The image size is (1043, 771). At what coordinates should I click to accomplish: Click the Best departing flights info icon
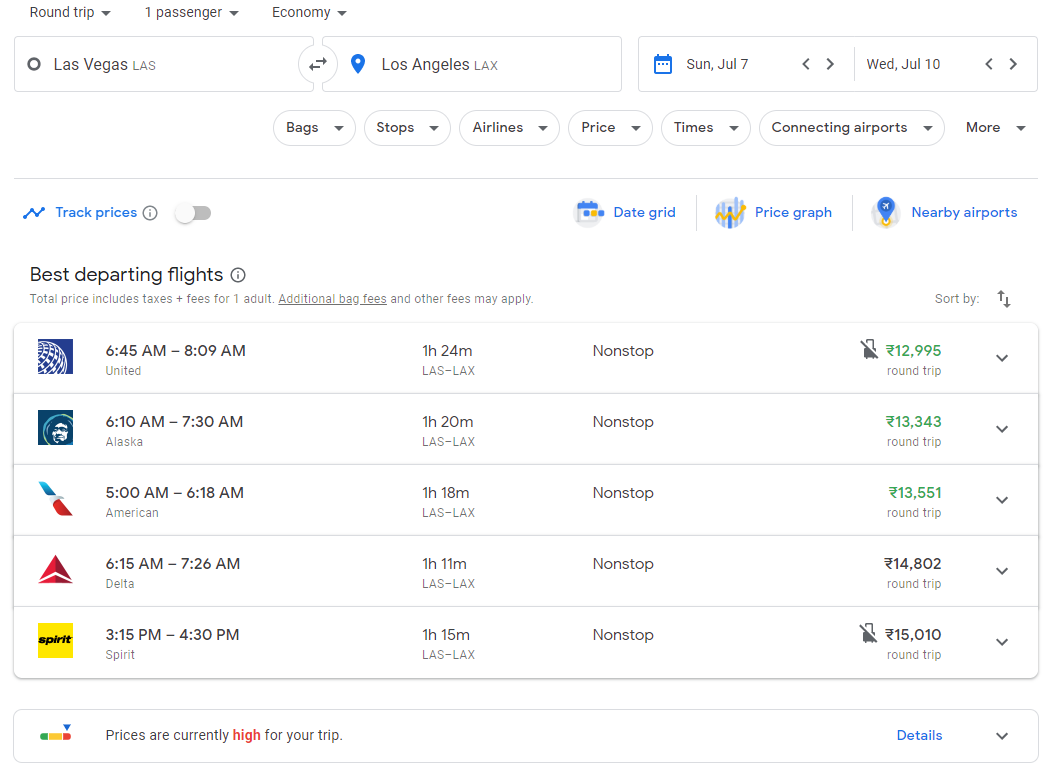[x=237, y=274]
